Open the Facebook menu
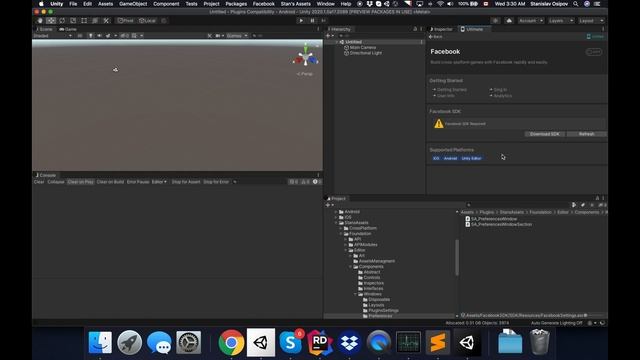 click(264, 4)
